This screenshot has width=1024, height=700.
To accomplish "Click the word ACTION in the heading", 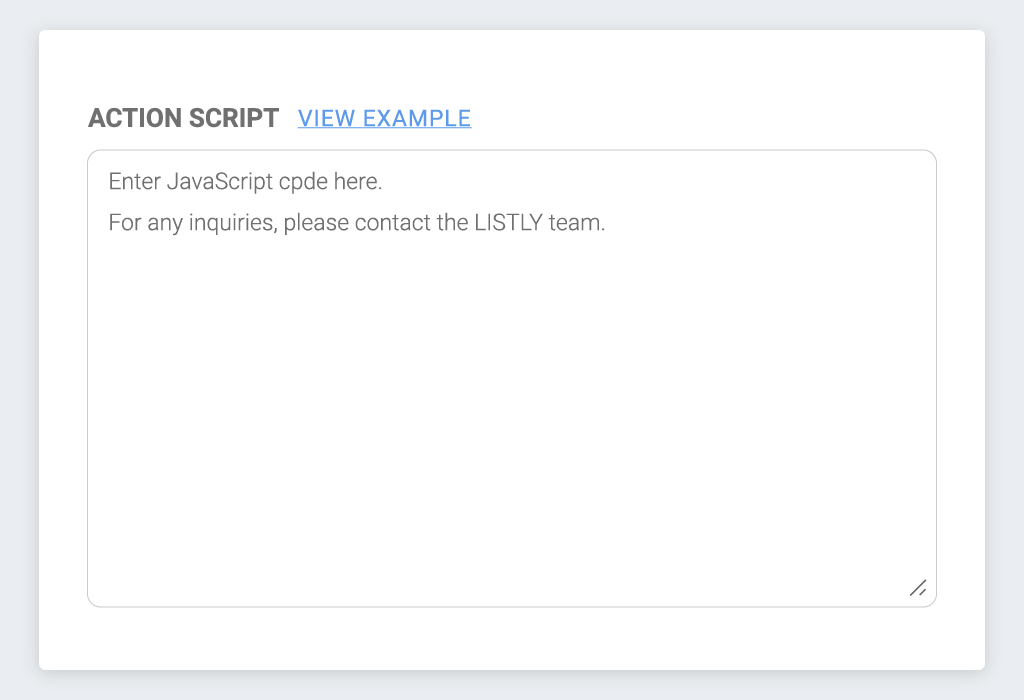I will coord(135,118).
